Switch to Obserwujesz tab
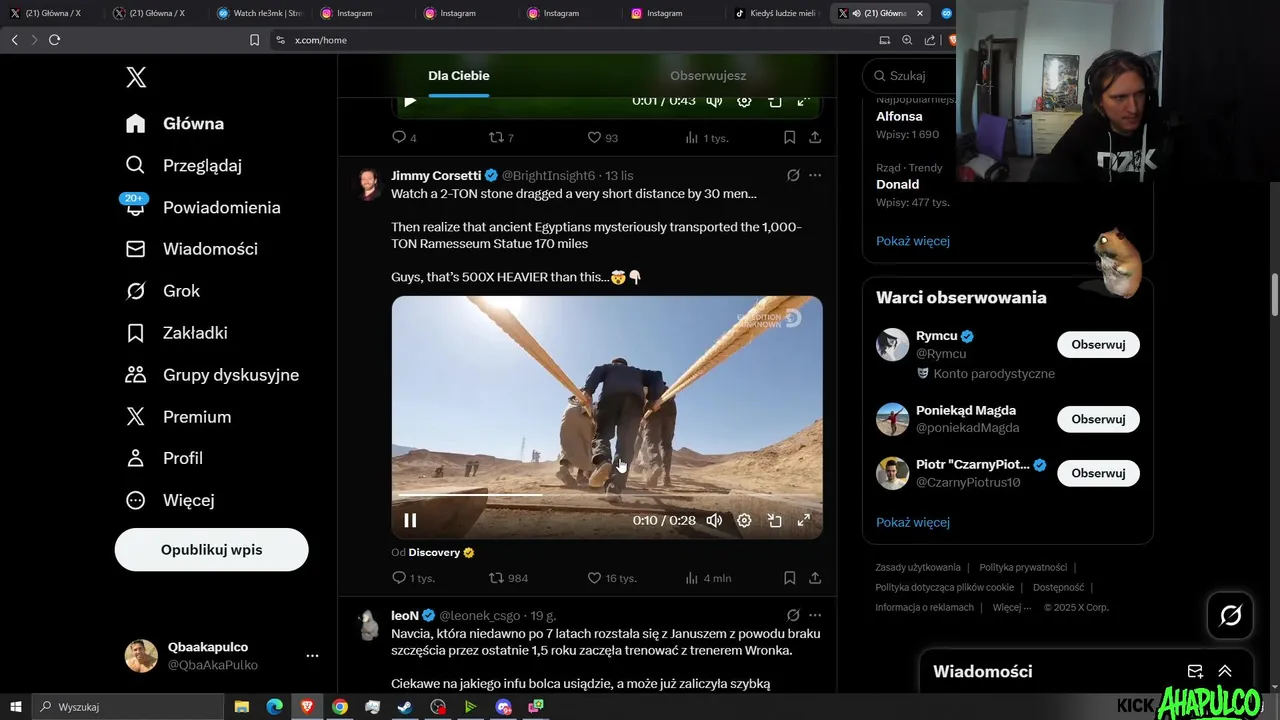1280x720 pixels. [708, 76]
